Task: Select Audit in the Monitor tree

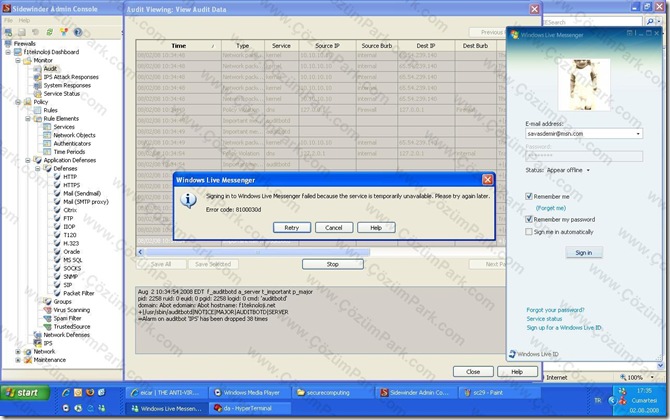Action: coord(50,68)
